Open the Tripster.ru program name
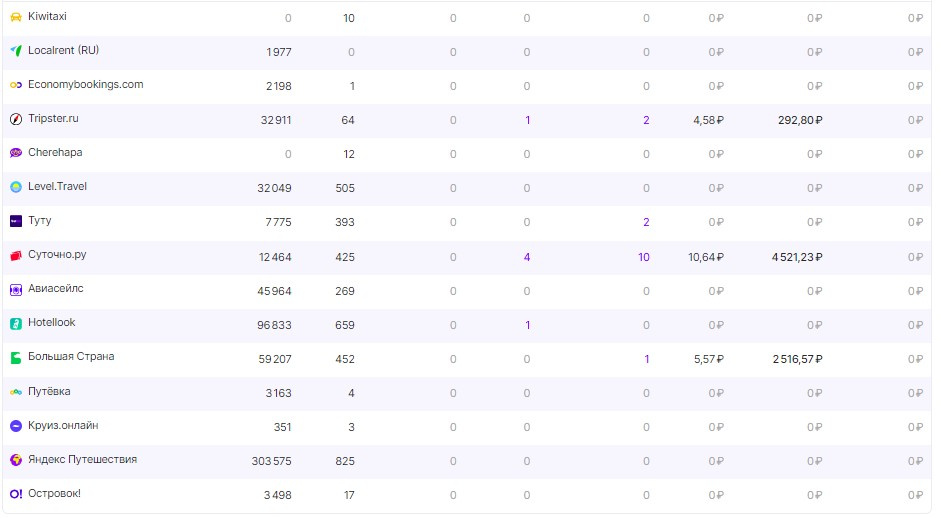Screen dimensions: 941x518 (x=53, y=118)
